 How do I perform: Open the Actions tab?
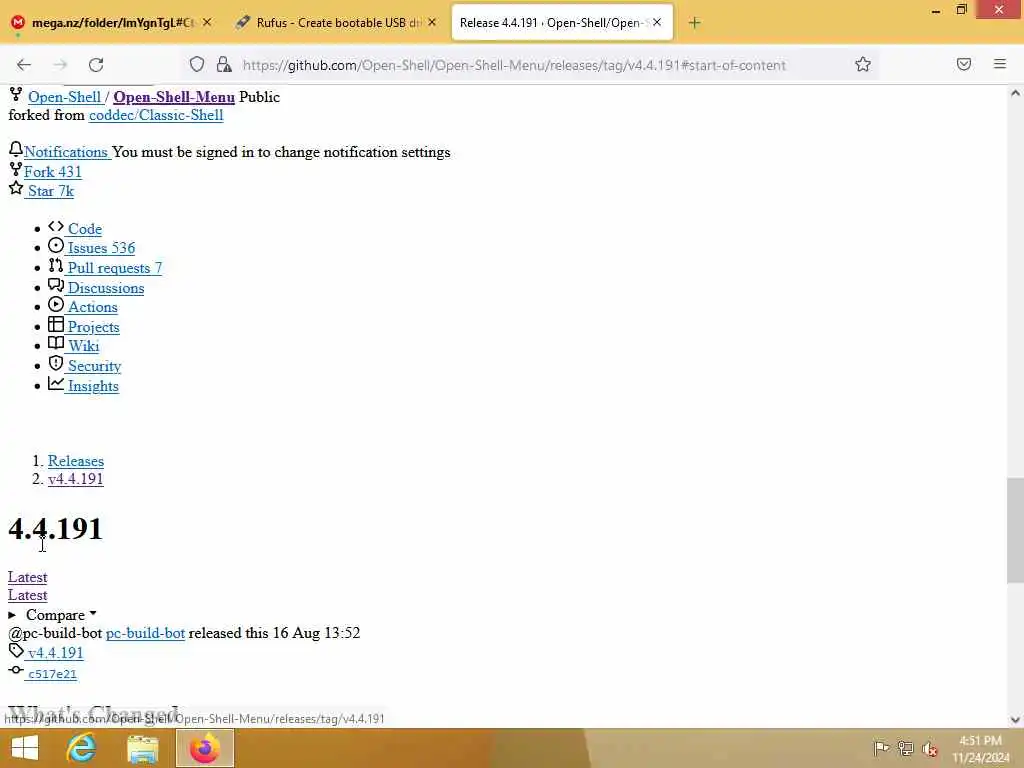pyautogui.click(x=93, y=307)
